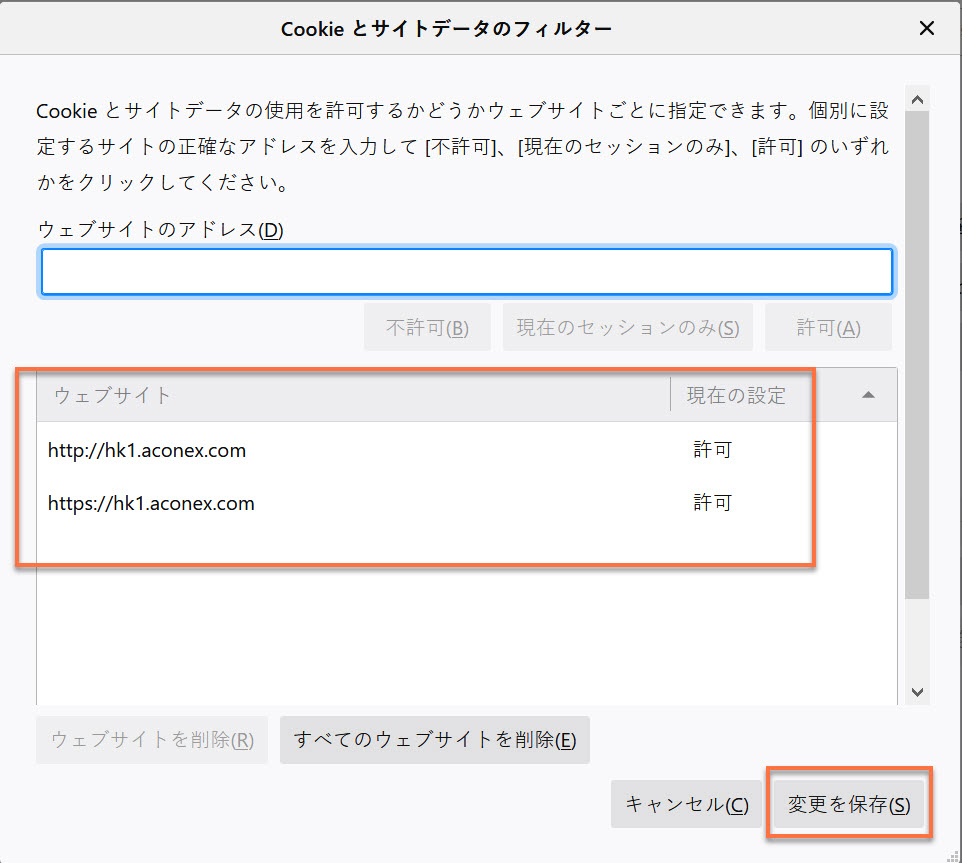962x863 pixels.
Task: Select the https://hk1.aconex.com row
Action: coord(467,503)
